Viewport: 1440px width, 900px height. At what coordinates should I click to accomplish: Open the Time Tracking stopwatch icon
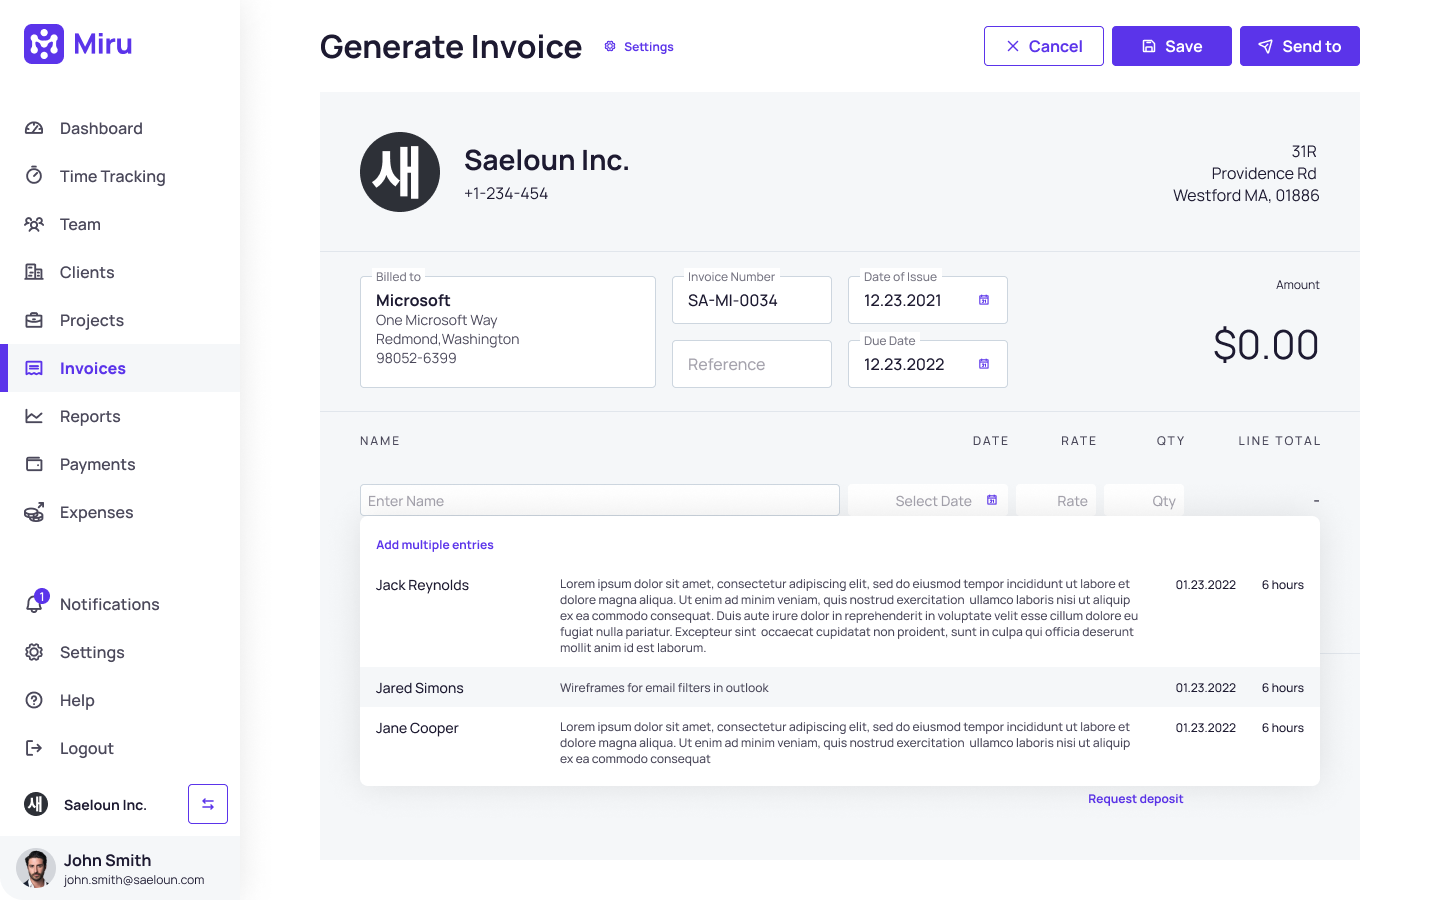coord(34,176)
